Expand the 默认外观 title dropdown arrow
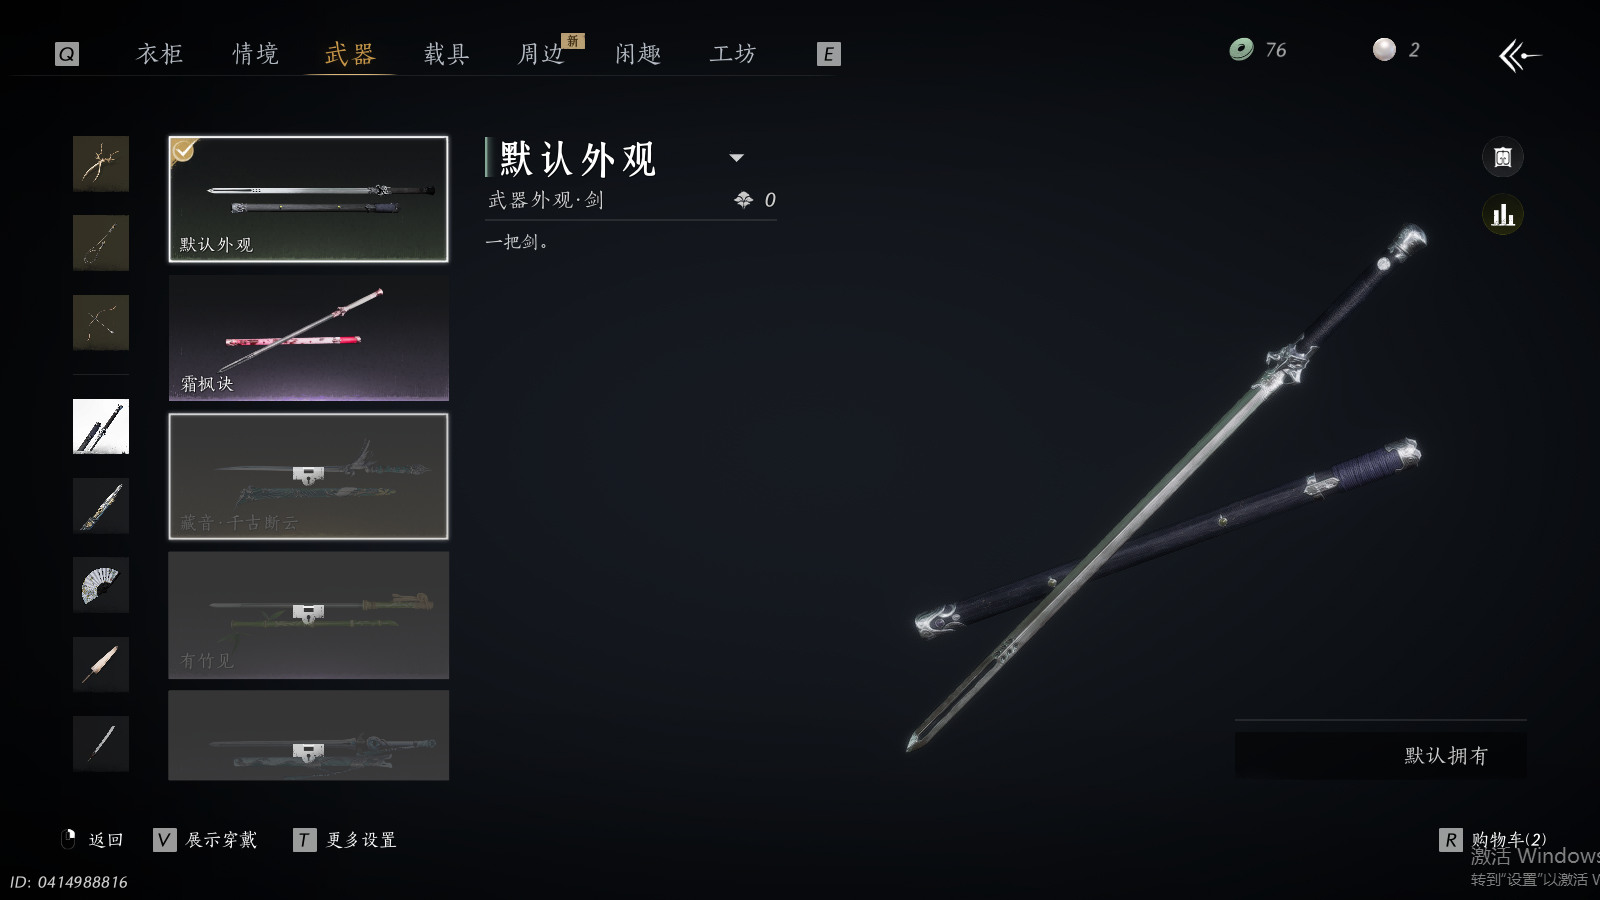 click(x=736, y=157)
